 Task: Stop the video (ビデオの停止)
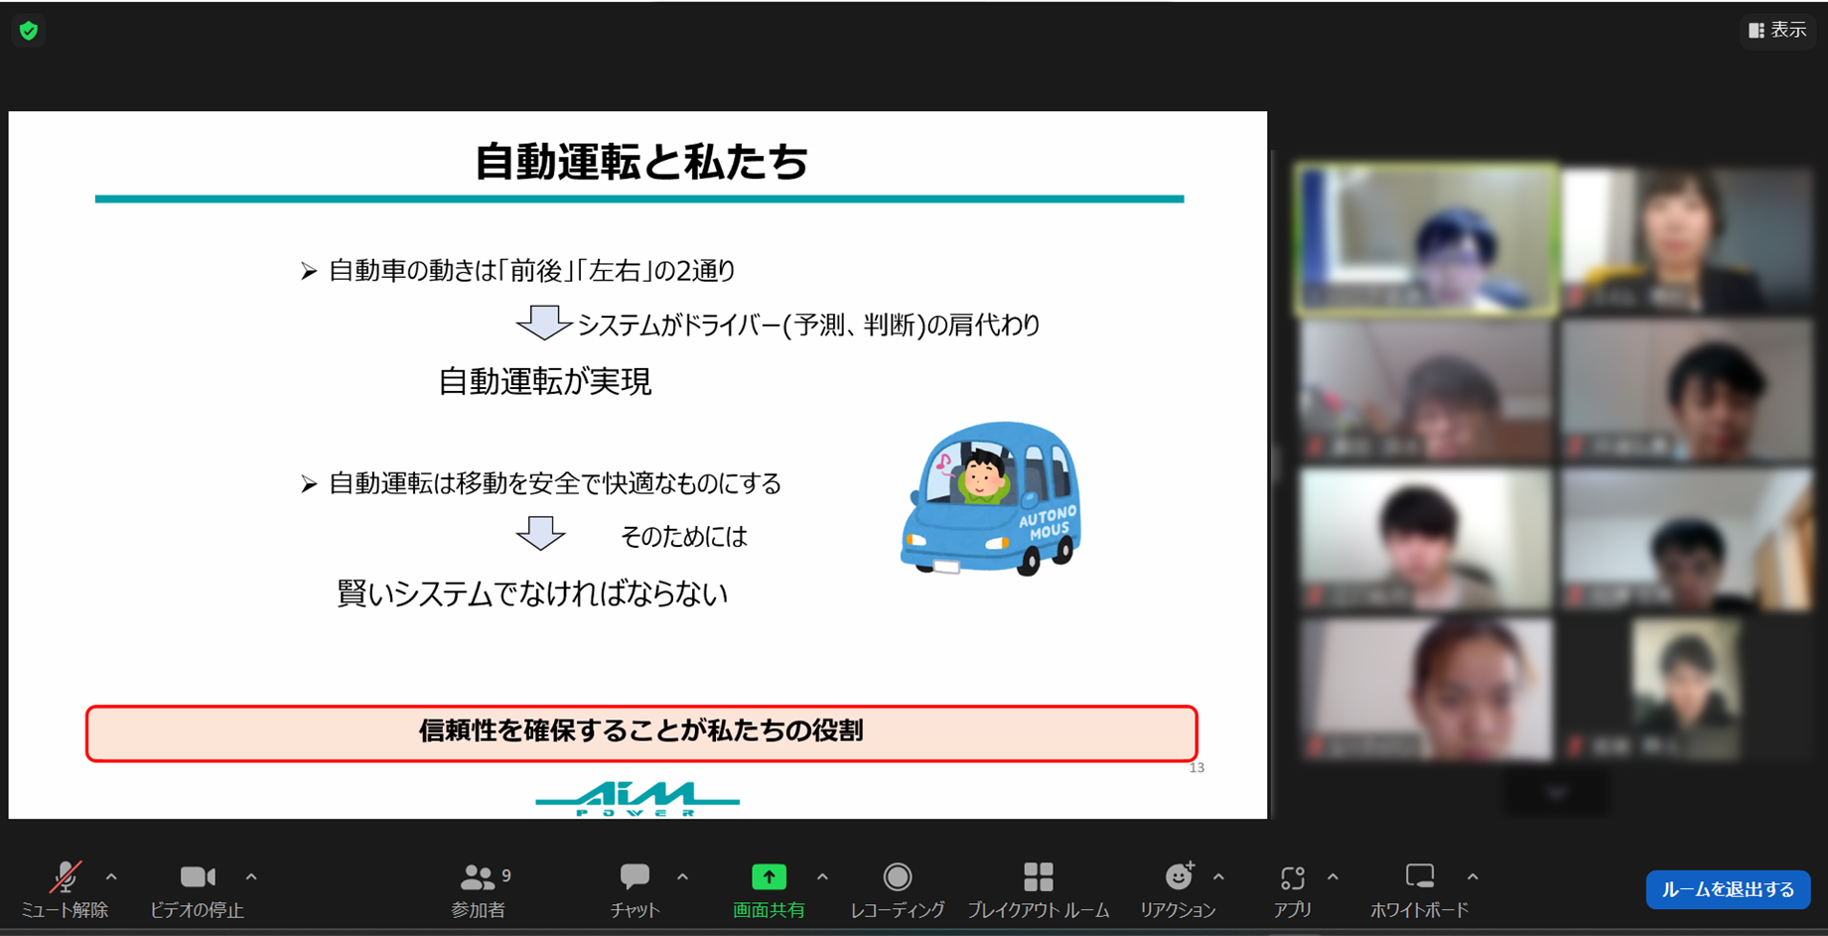point(197,888)
